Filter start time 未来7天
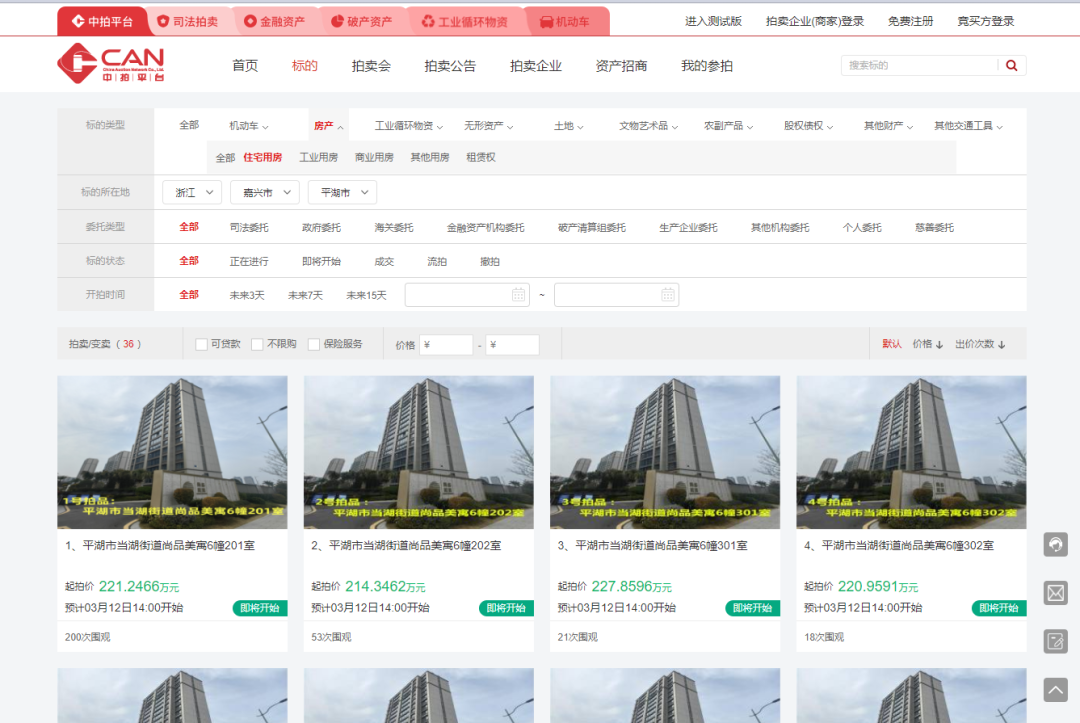 tap(305, 295)
